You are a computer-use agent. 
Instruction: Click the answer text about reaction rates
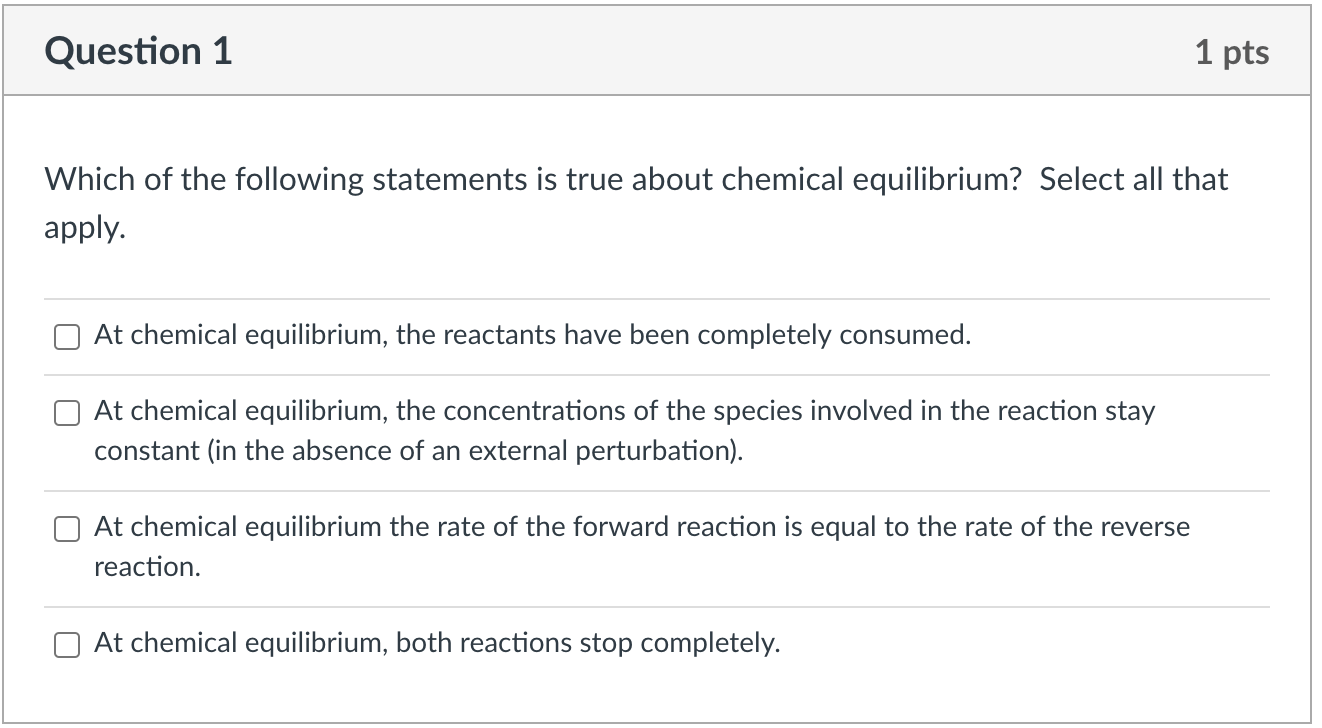click(x=640, y=528)
